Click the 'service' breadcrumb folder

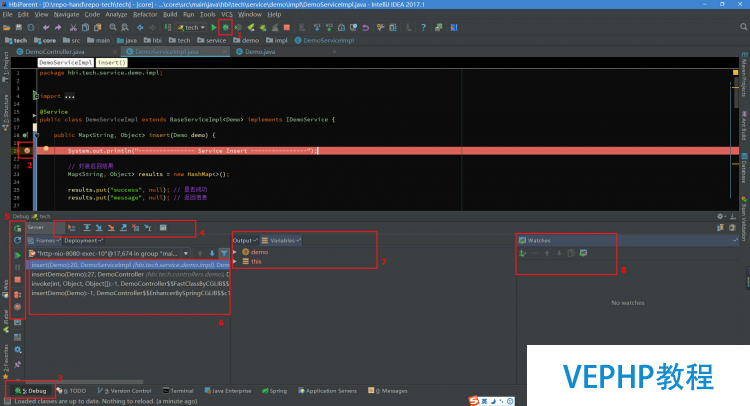tap(211, 41)
